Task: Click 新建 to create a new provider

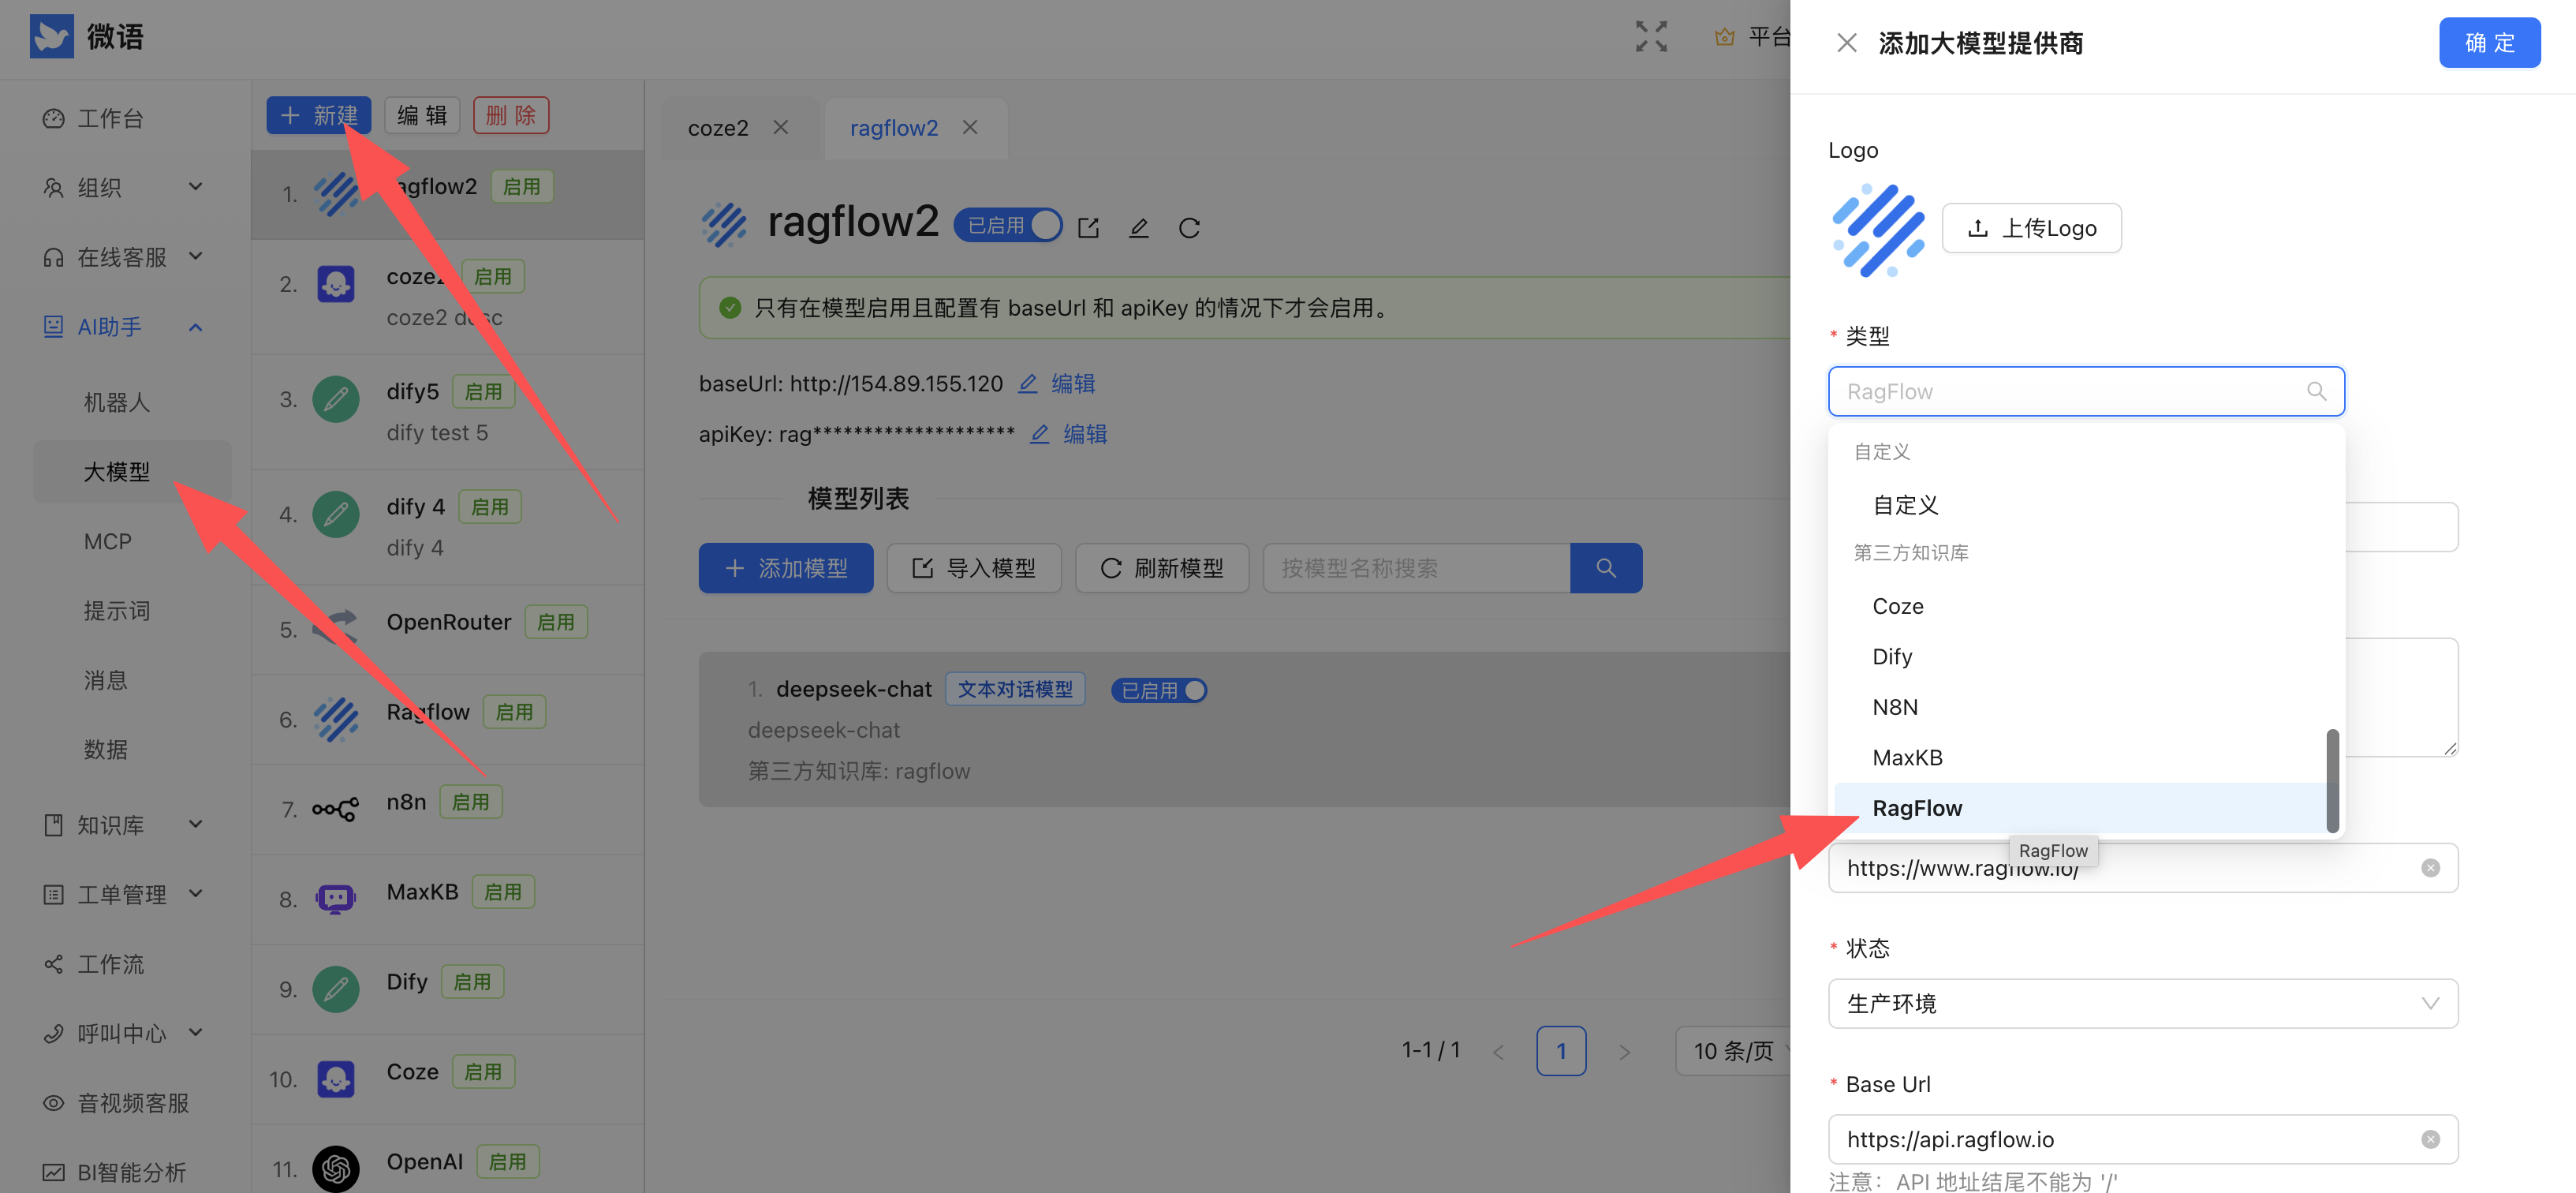Action: 318,114
